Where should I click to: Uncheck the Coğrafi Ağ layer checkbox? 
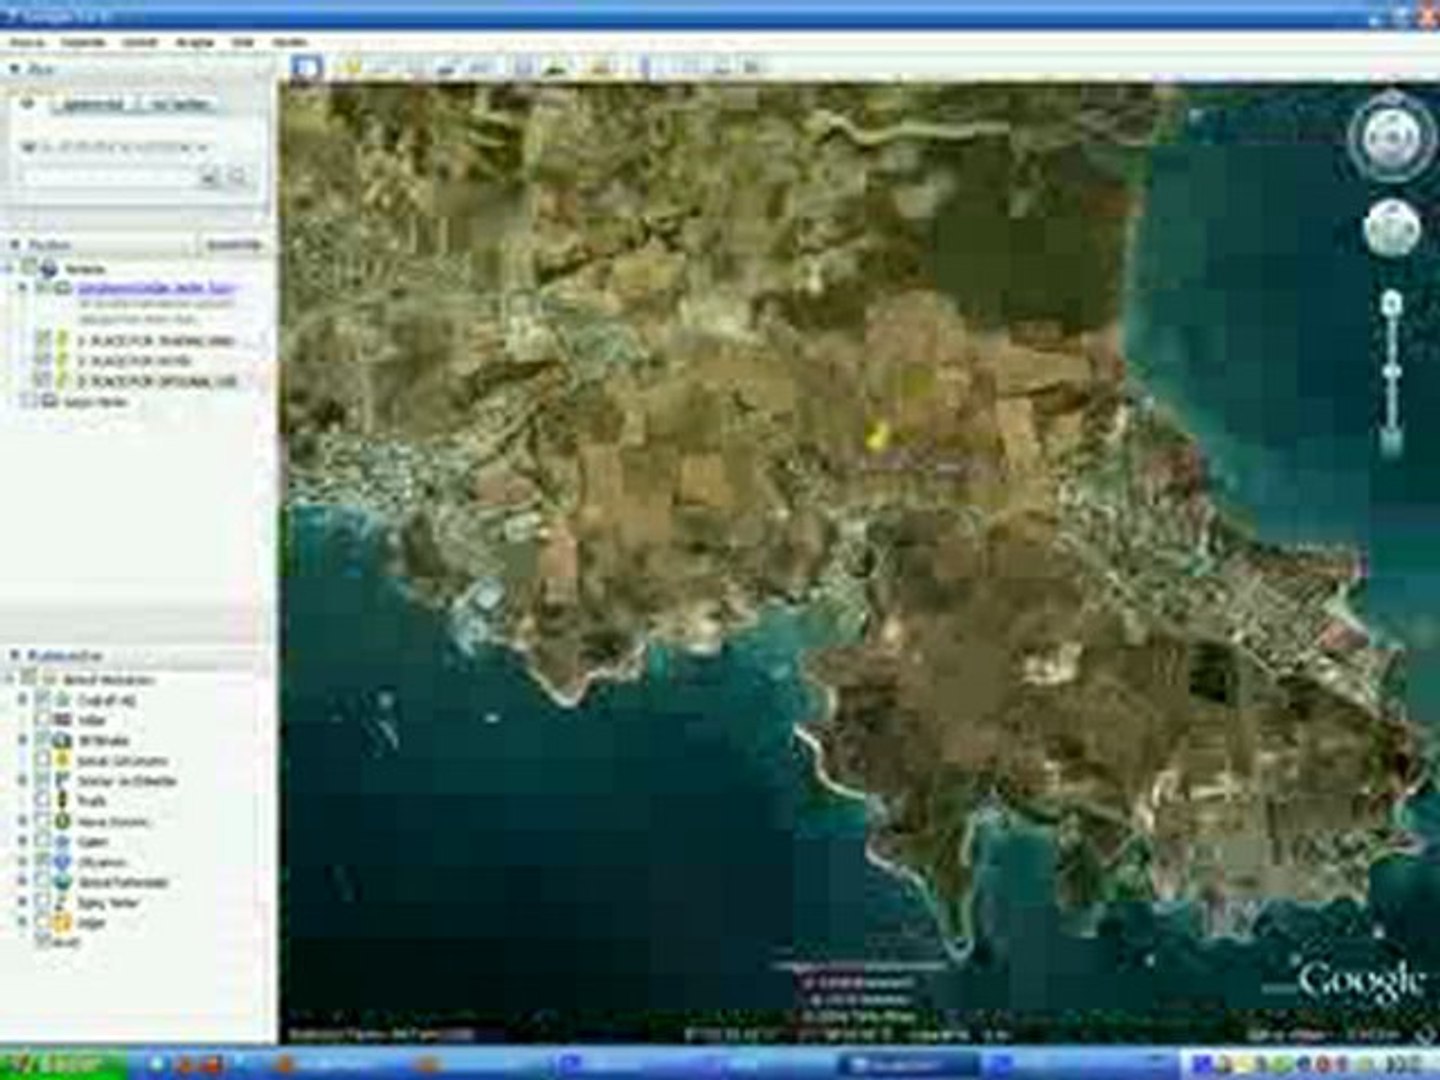click(x=43, y=699)
